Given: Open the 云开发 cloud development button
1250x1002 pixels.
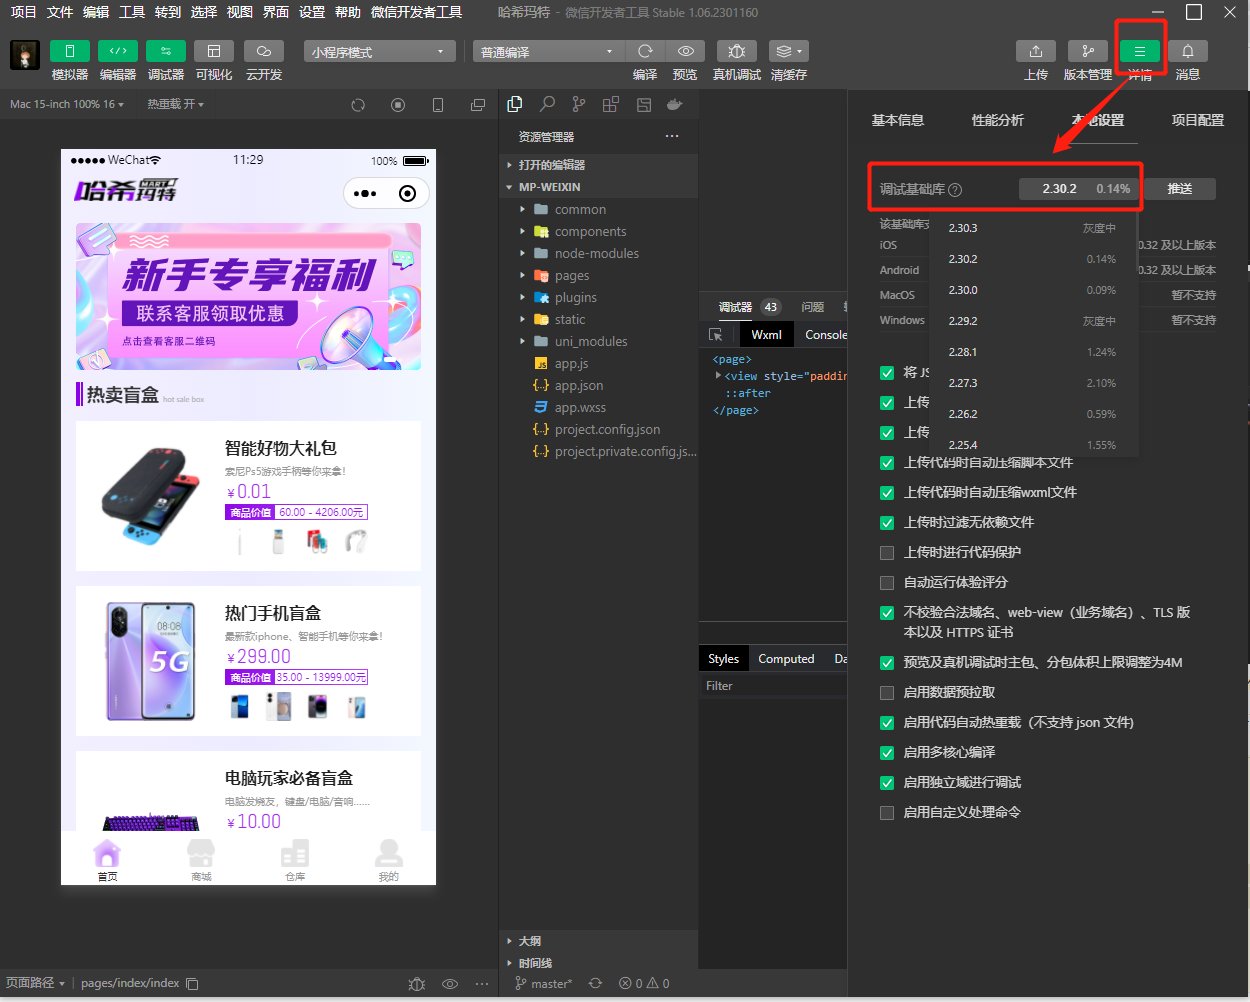Looking at the screenshot, I should pos(264,51).
